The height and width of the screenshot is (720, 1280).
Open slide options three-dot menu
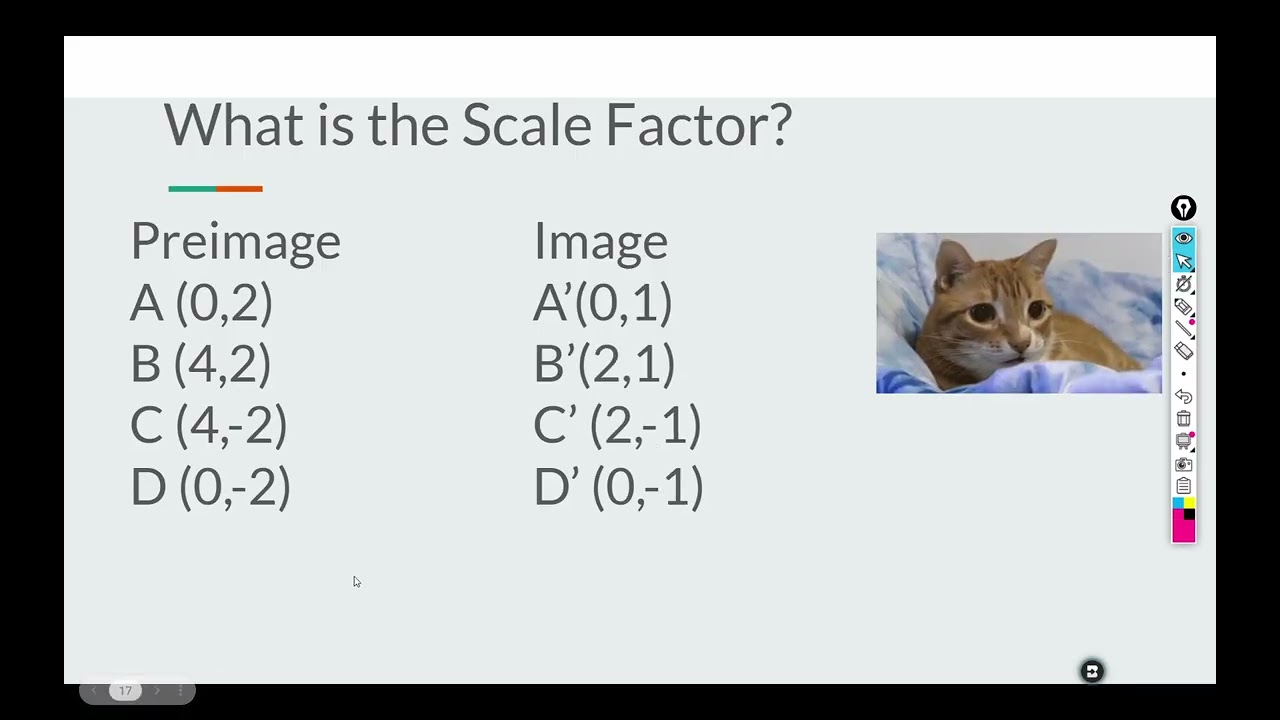pos(180,691)
